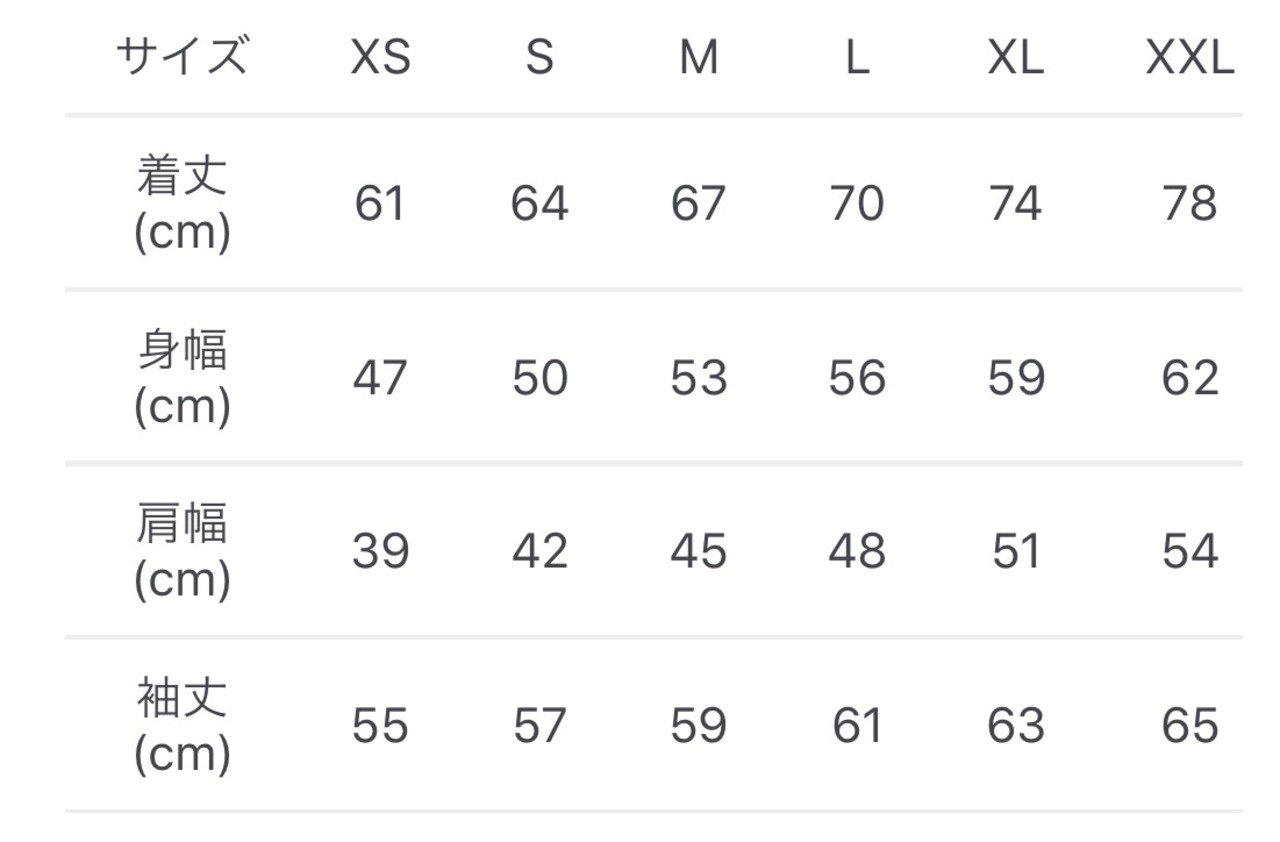The height and width of the screenshot is (842, 1280).
Task: Click the サイズ header cell
Action: [x=182, y=57]
